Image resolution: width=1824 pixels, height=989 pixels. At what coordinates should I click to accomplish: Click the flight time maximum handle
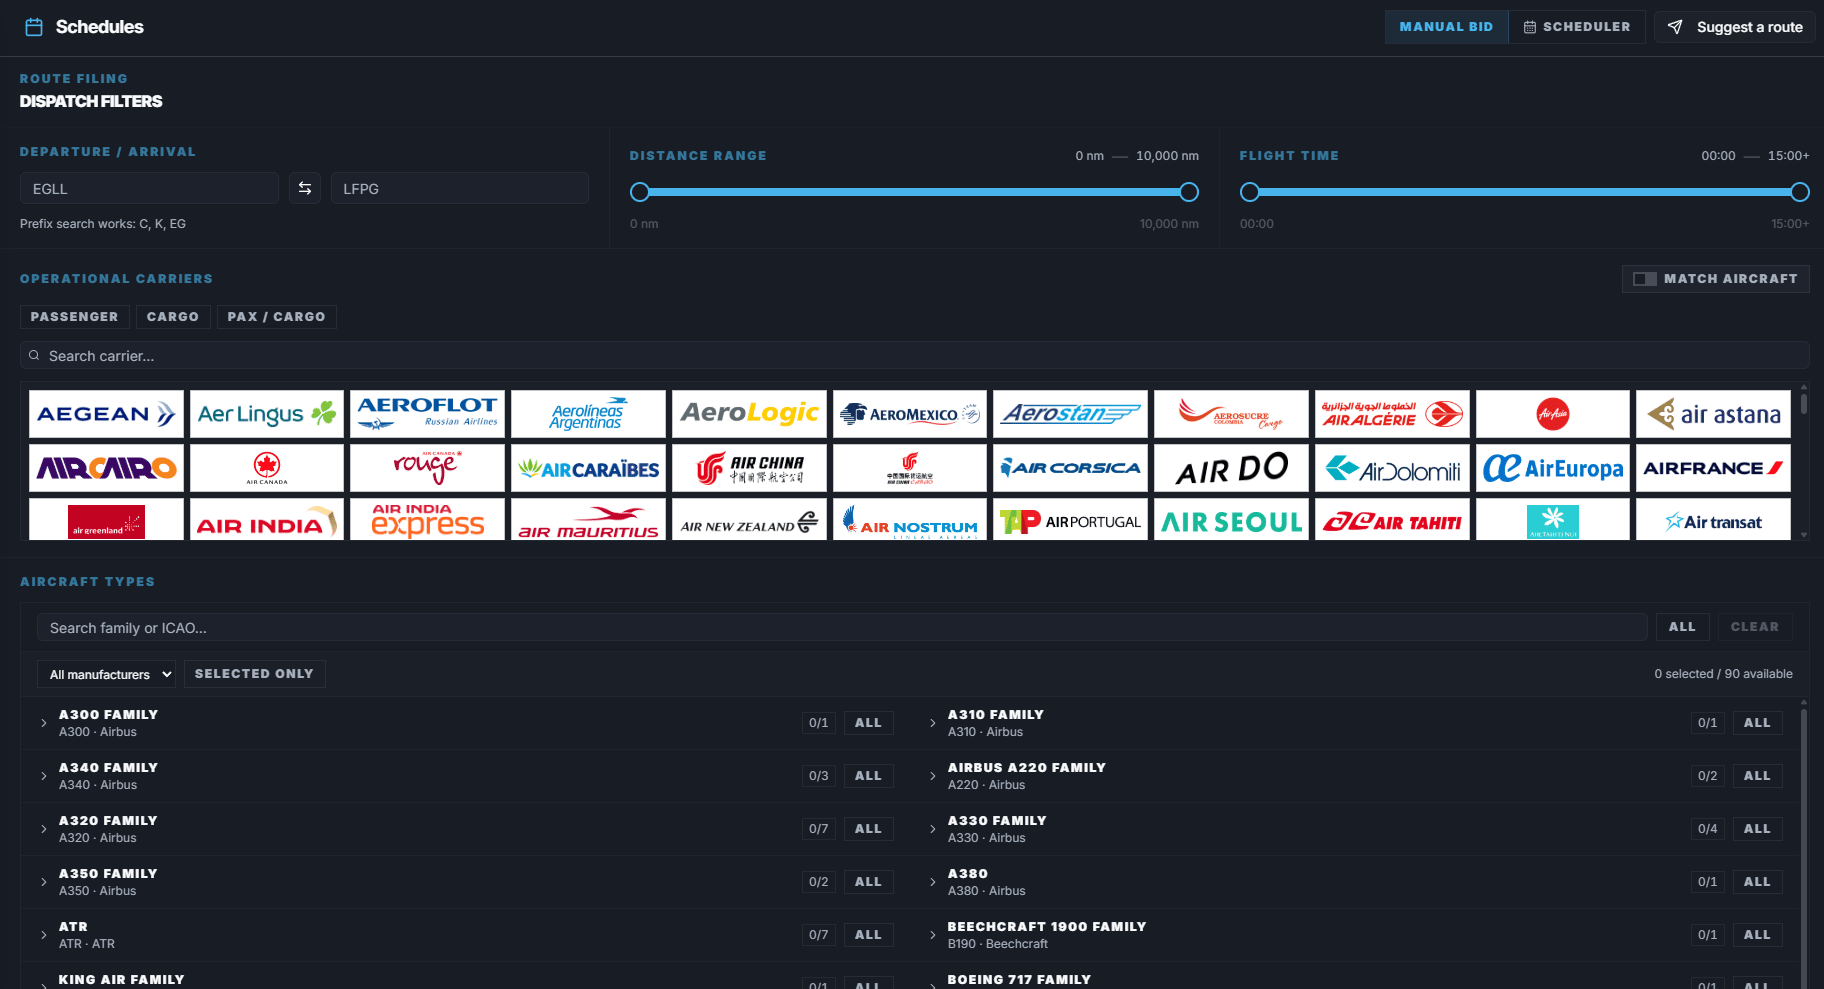coord(1800,192)
